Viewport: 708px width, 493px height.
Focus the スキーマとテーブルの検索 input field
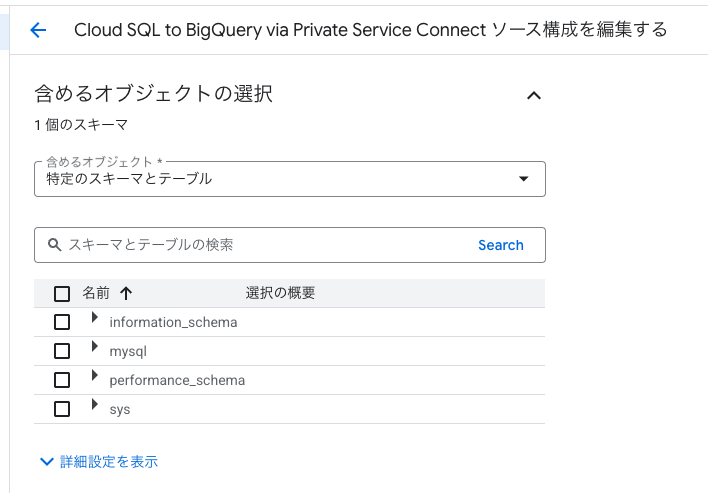[266, 245]
